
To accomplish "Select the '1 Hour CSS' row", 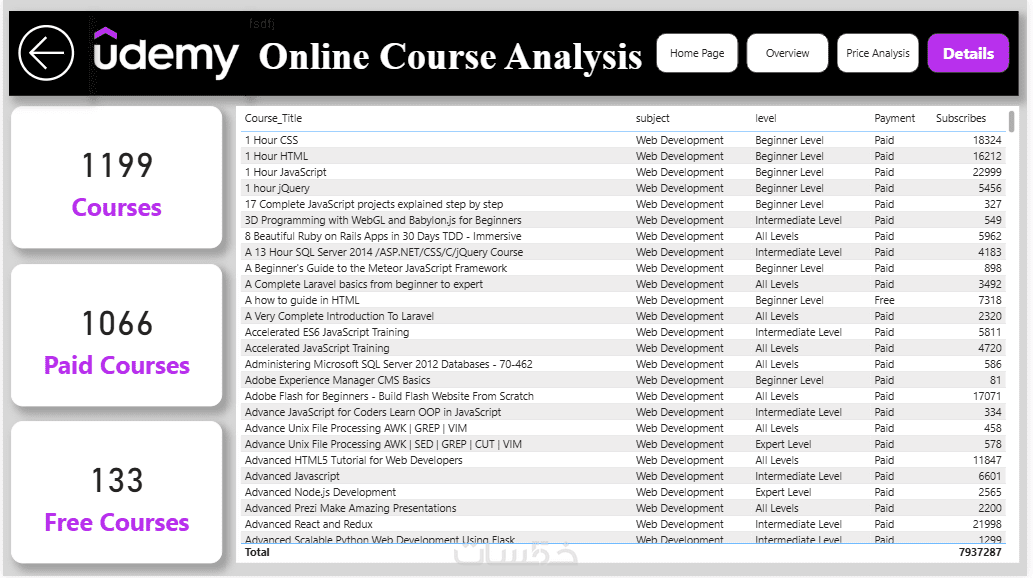I will point(623,140).
